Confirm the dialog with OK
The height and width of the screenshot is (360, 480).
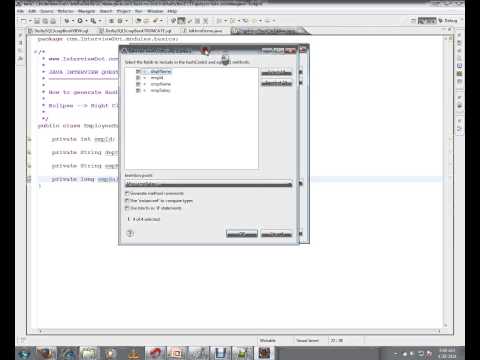click(242, 234)
